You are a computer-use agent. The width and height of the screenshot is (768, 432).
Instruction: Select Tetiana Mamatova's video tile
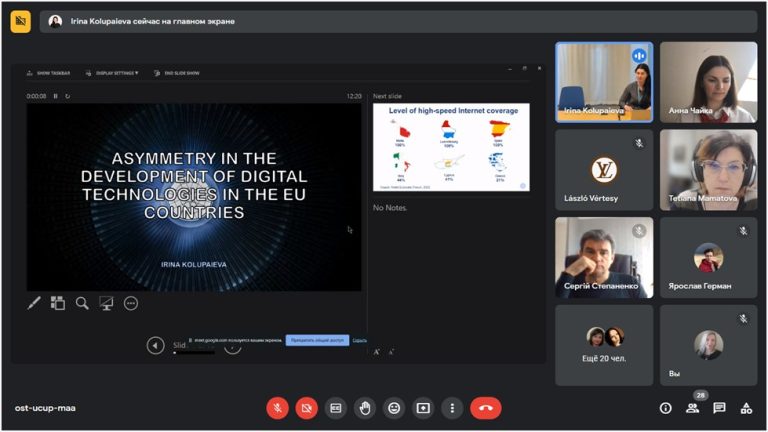[708, 170]
